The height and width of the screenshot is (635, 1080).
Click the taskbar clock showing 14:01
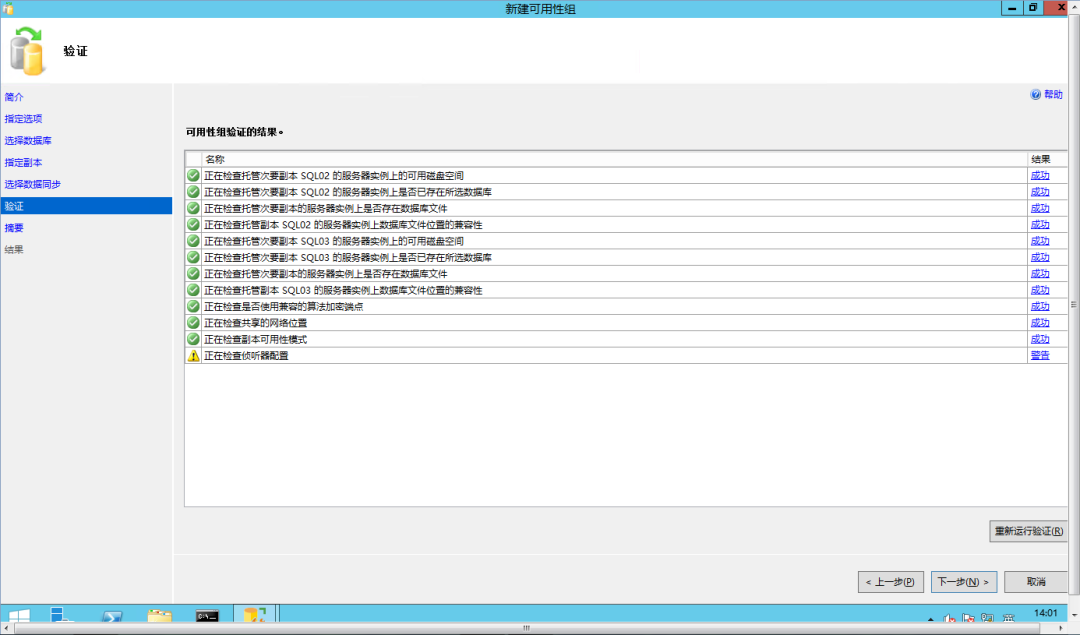click(x=1045, y=614)
